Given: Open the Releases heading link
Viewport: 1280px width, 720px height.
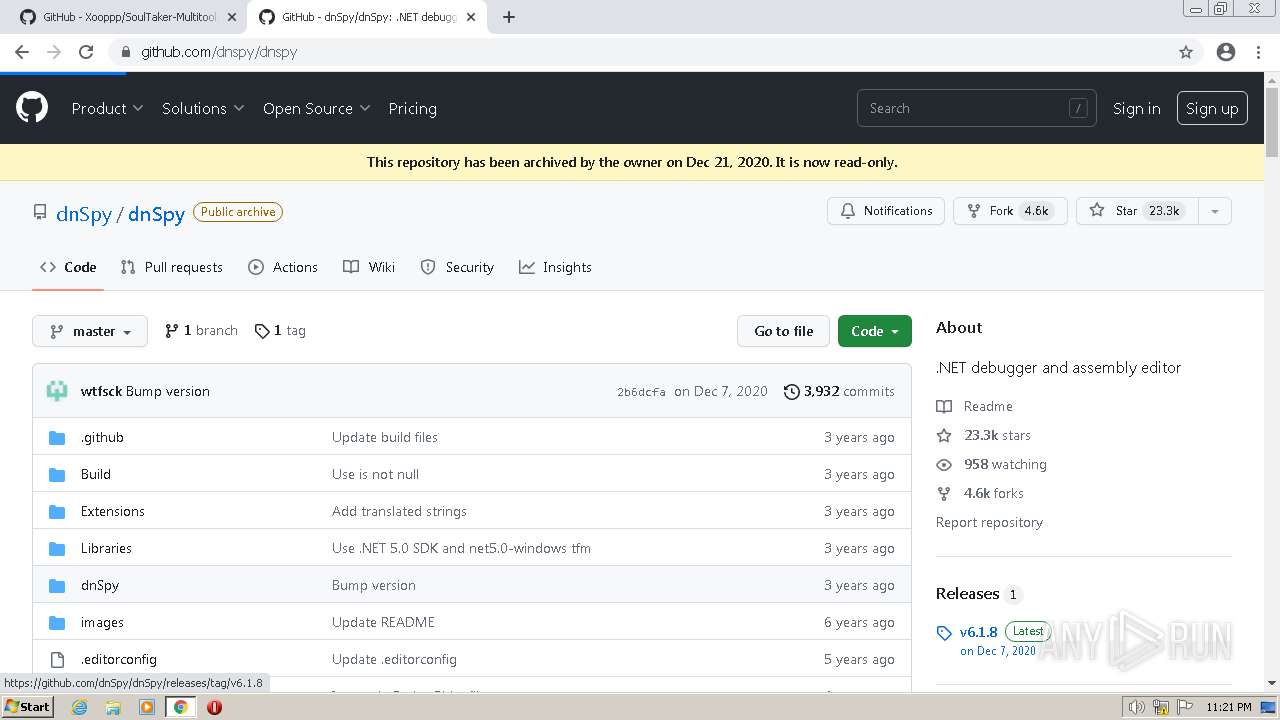Looking at the screenshot, I should [967, 593].
